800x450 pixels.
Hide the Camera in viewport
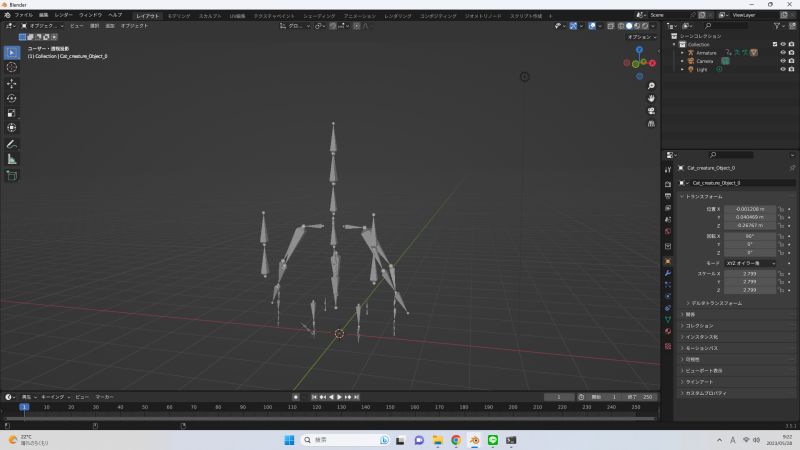[783, 61]
